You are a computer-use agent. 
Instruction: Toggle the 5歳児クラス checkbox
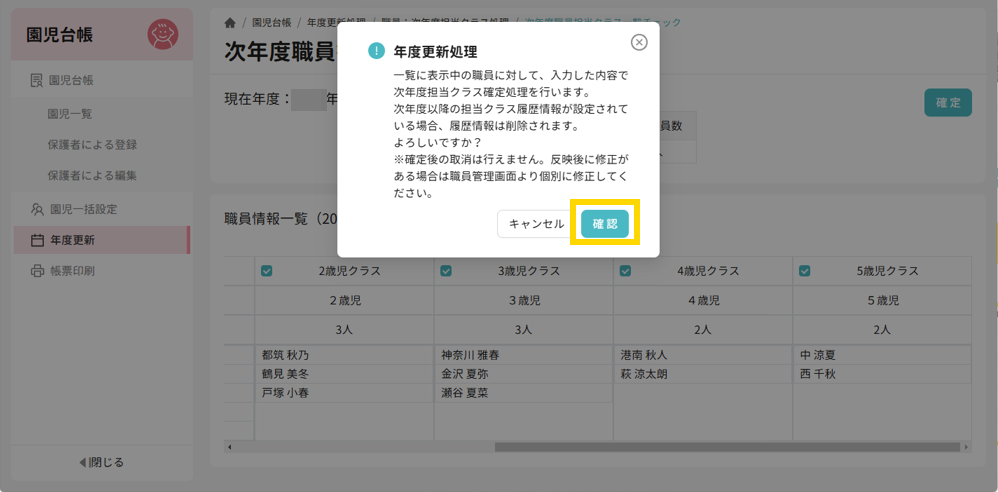click(x=805, y=271)
